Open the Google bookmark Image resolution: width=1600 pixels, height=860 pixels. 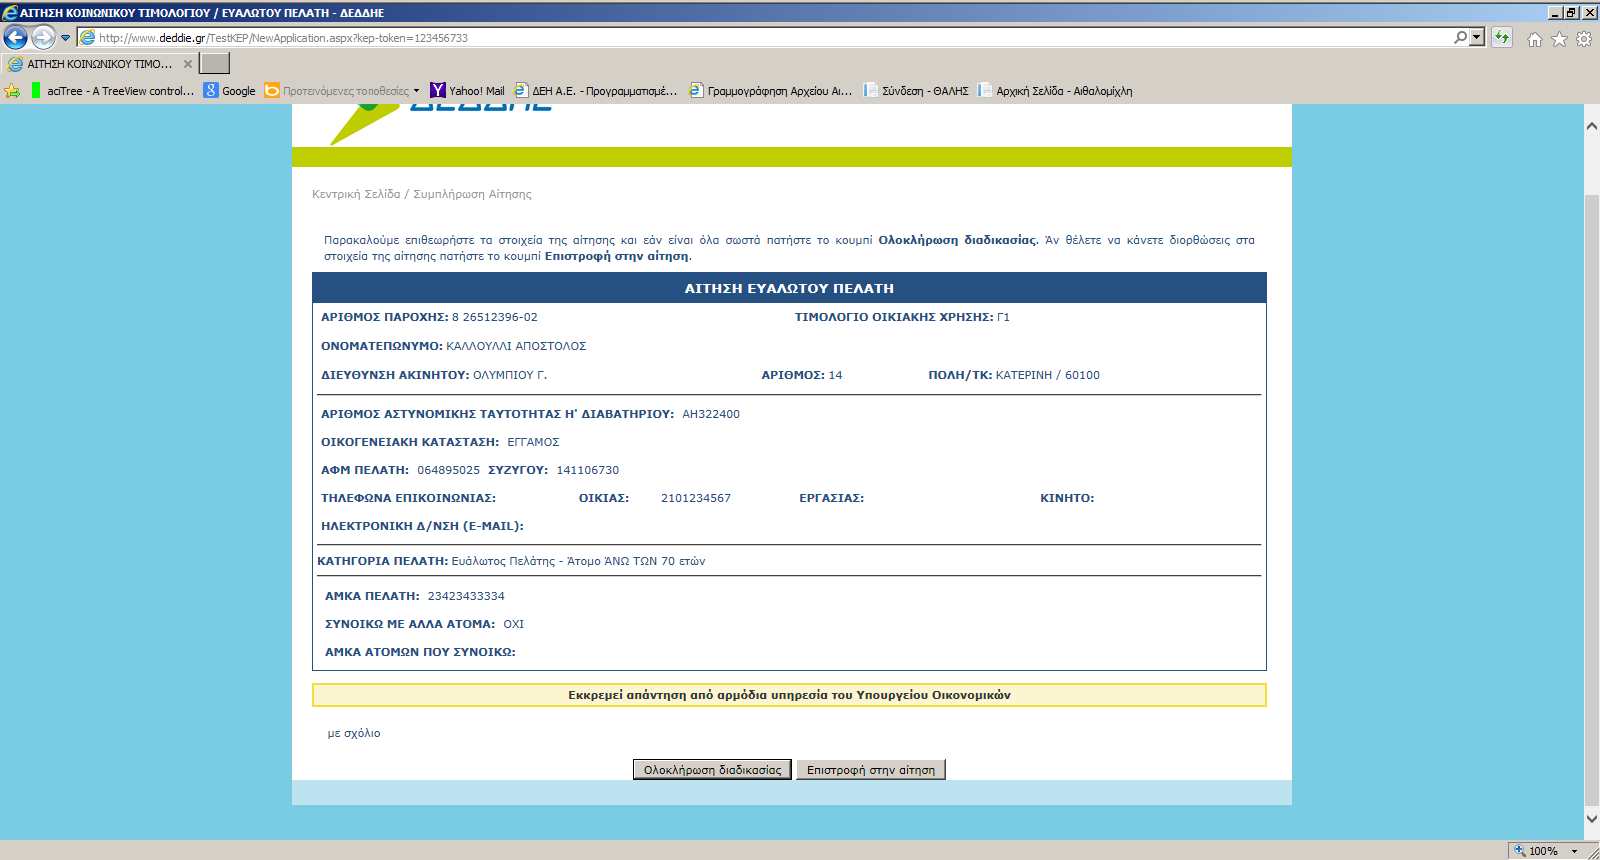[230, 91]
